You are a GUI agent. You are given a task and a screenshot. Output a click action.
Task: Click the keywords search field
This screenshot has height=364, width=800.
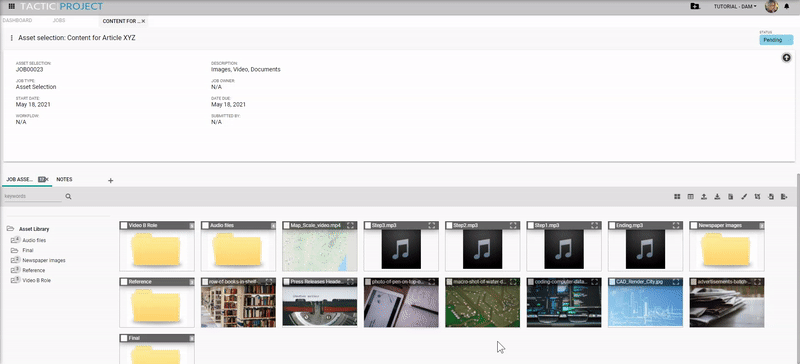(x=33, y=197)
